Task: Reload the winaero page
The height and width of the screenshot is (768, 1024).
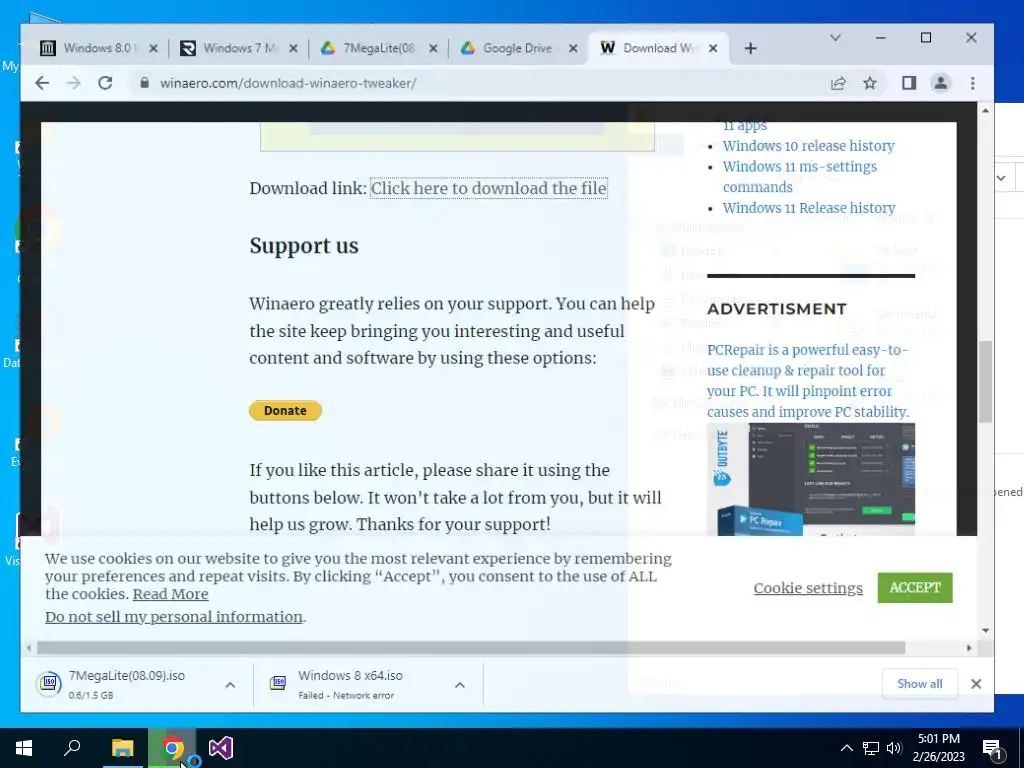Action: click(105, 83)
